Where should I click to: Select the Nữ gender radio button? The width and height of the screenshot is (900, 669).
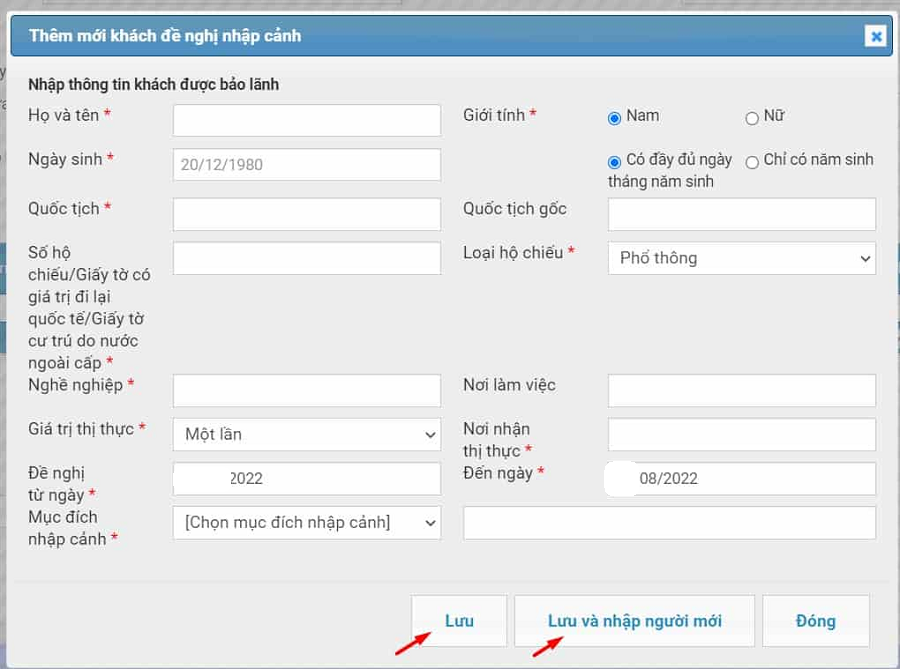pos(752,118)
